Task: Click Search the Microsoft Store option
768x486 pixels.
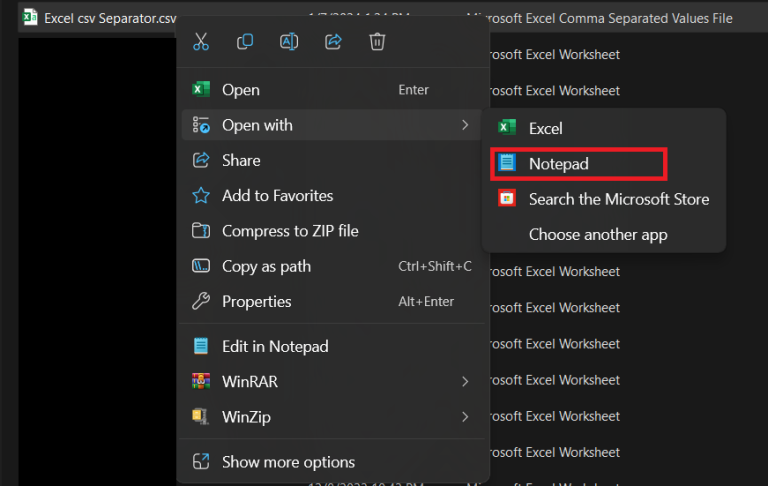Action: click(x=618, y=199)
